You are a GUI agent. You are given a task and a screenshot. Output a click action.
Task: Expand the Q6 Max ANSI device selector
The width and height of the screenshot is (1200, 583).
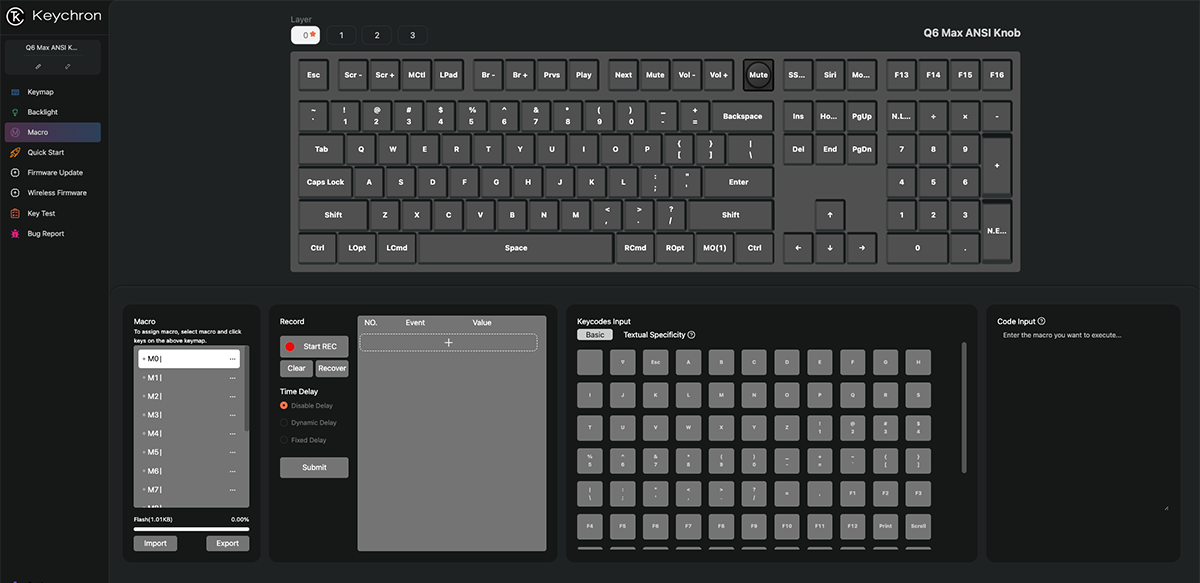tap(52, 47)
